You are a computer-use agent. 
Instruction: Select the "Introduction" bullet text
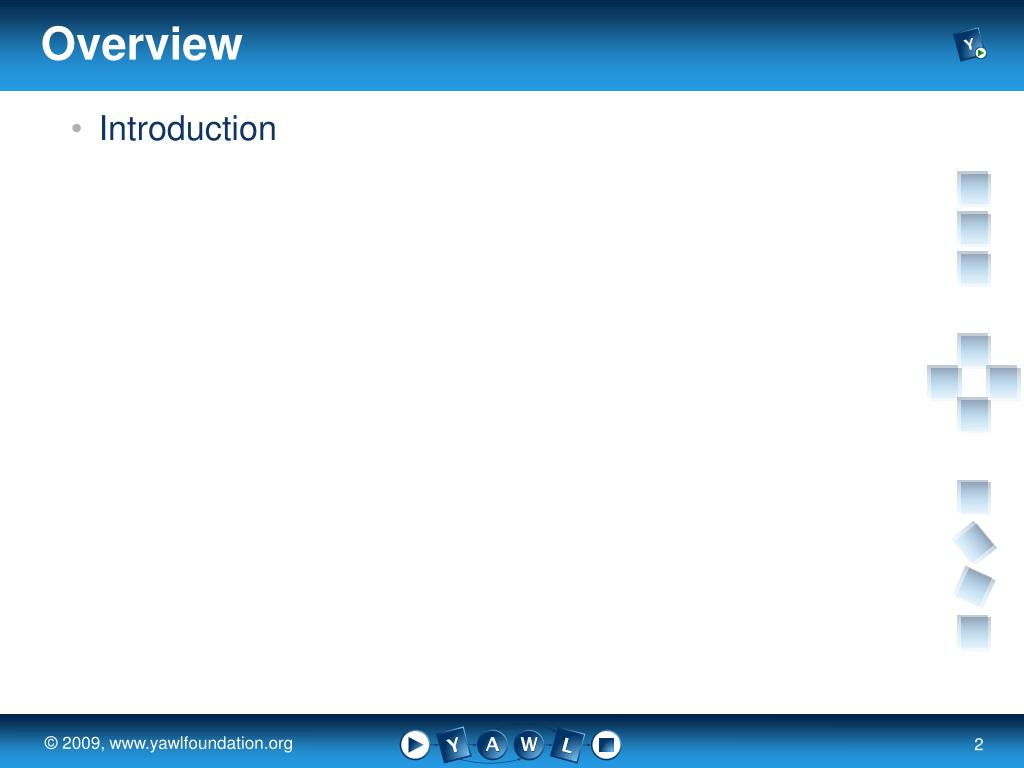pyautogui.click(x=188, y=128)
